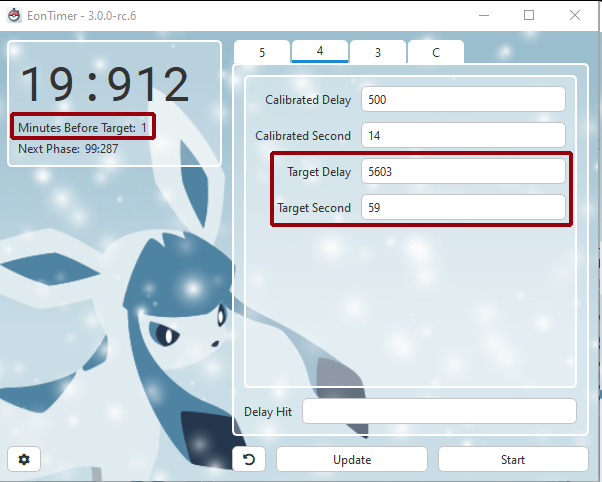
Task: Switch to the Gen 5 tab
Action: tap(262, 52)
